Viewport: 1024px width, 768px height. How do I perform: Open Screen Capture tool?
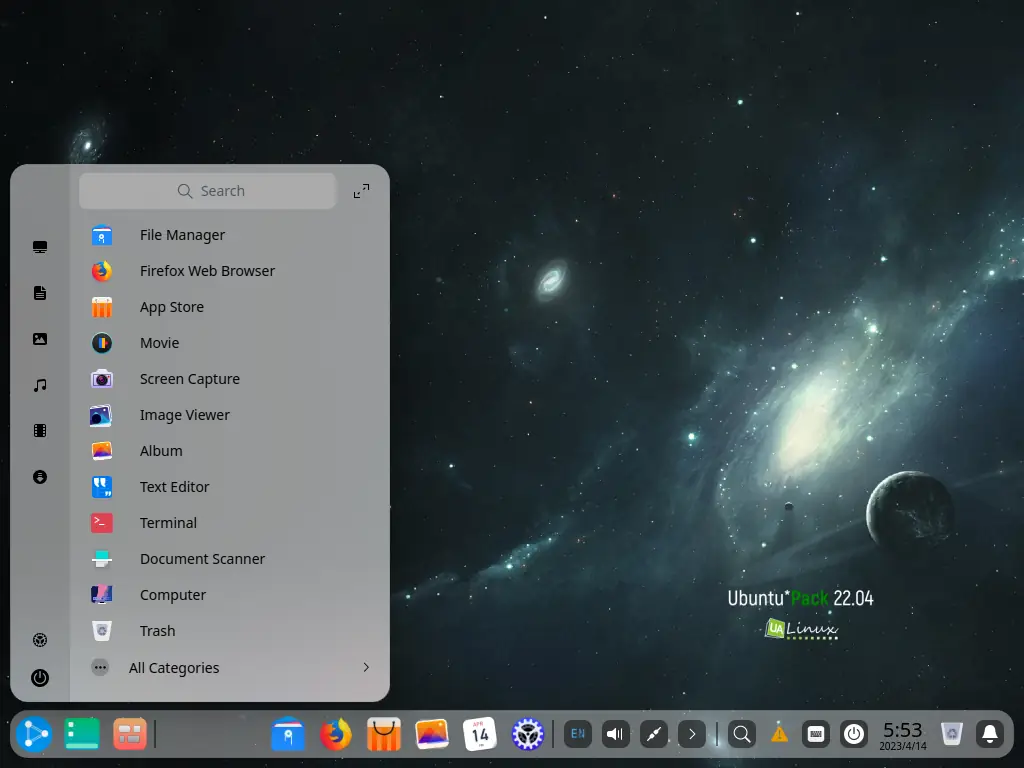pyautogui.click(x=230, y=379)
